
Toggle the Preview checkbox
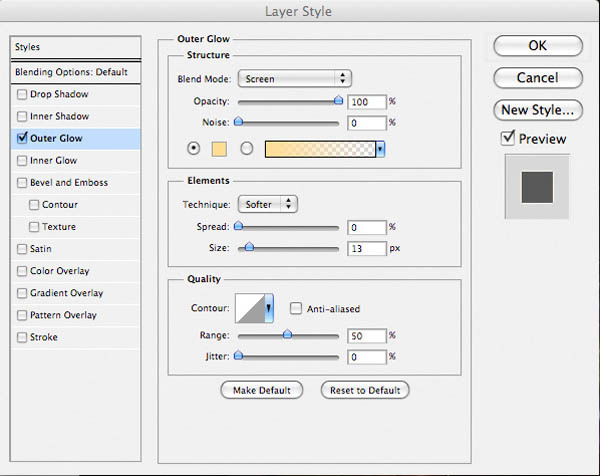[x=508, y=138]
